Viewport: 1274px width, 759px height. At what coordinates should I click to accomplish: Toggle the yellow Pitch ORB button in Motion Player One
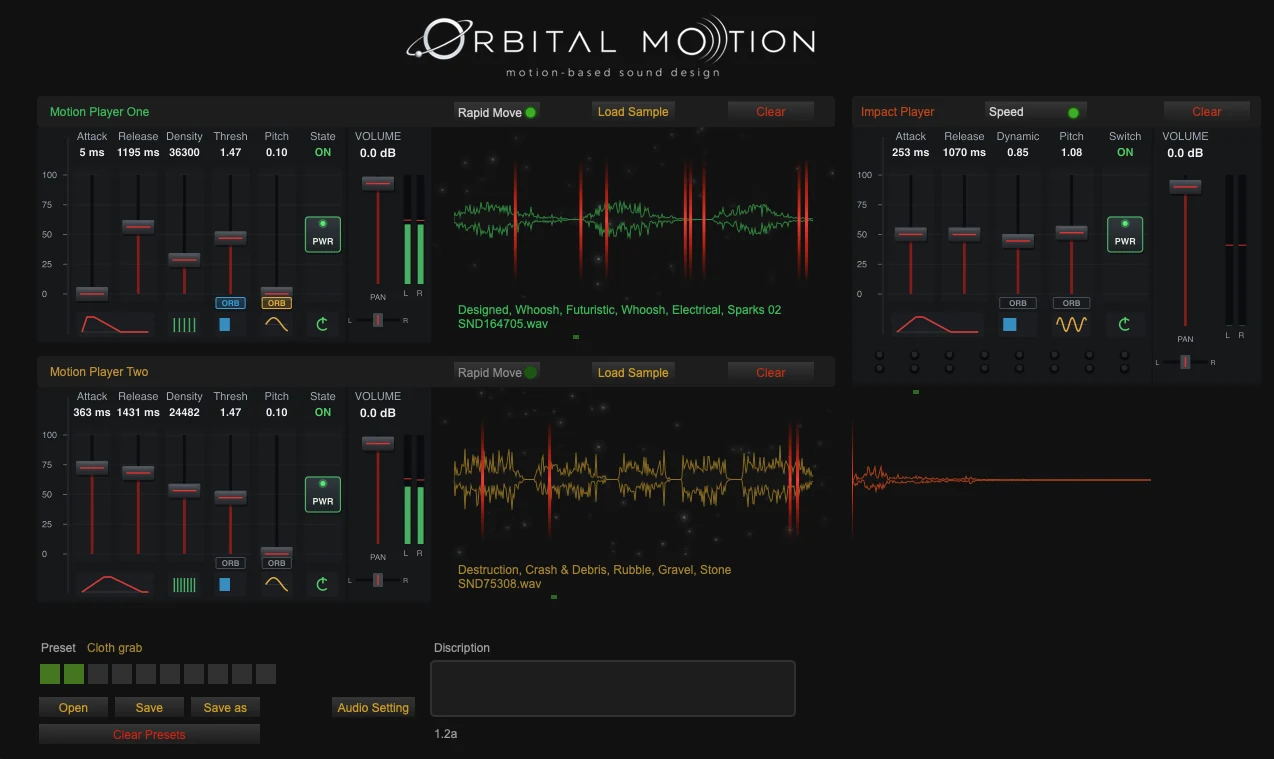pos(277,303)
